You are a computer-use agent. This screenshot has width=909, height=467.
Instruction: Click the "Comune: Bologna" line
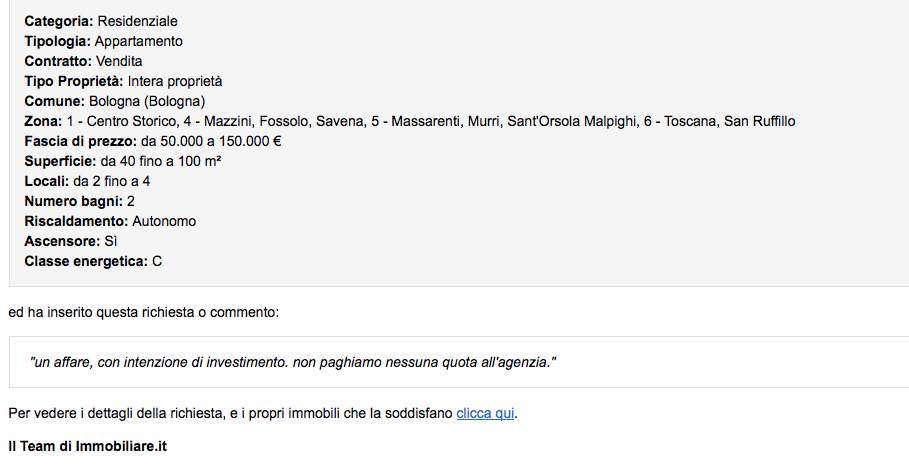pyautogui.click(x=114, y=101)
